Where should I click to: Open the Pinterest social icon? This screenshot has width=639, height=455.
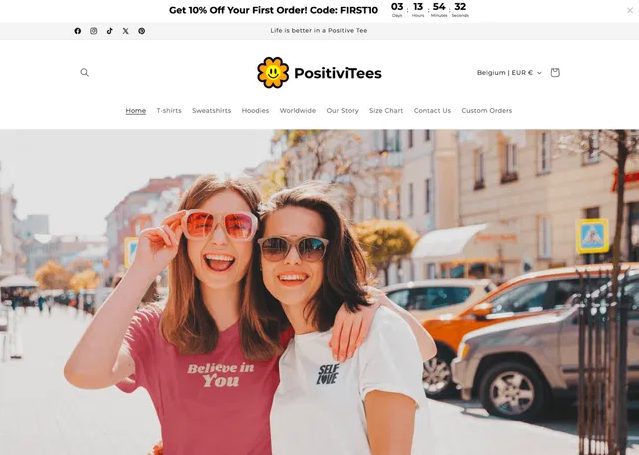(x=141, y=31)
